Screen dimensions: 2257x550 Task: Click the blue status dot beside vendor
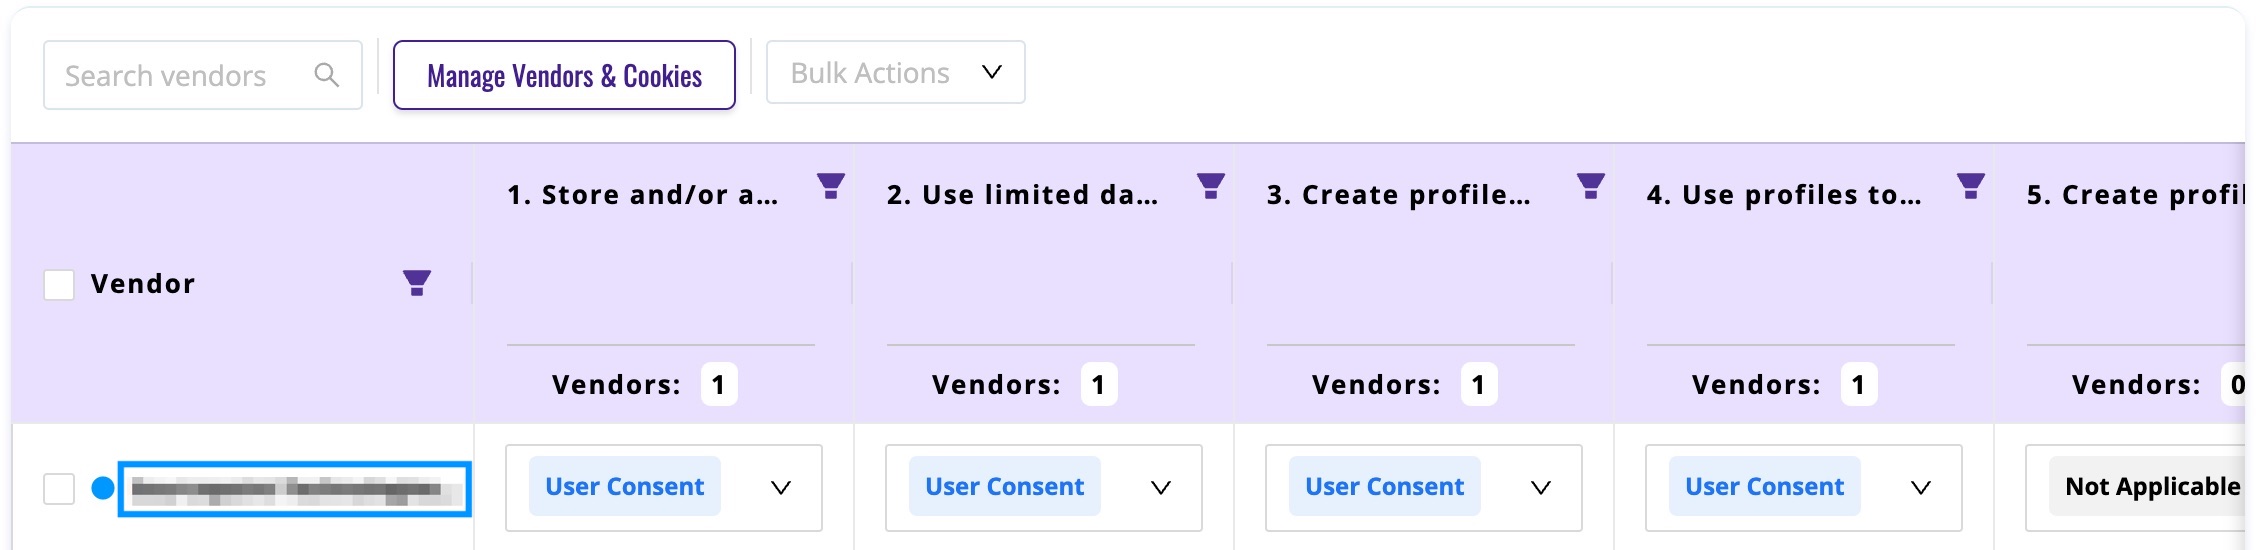102,488
